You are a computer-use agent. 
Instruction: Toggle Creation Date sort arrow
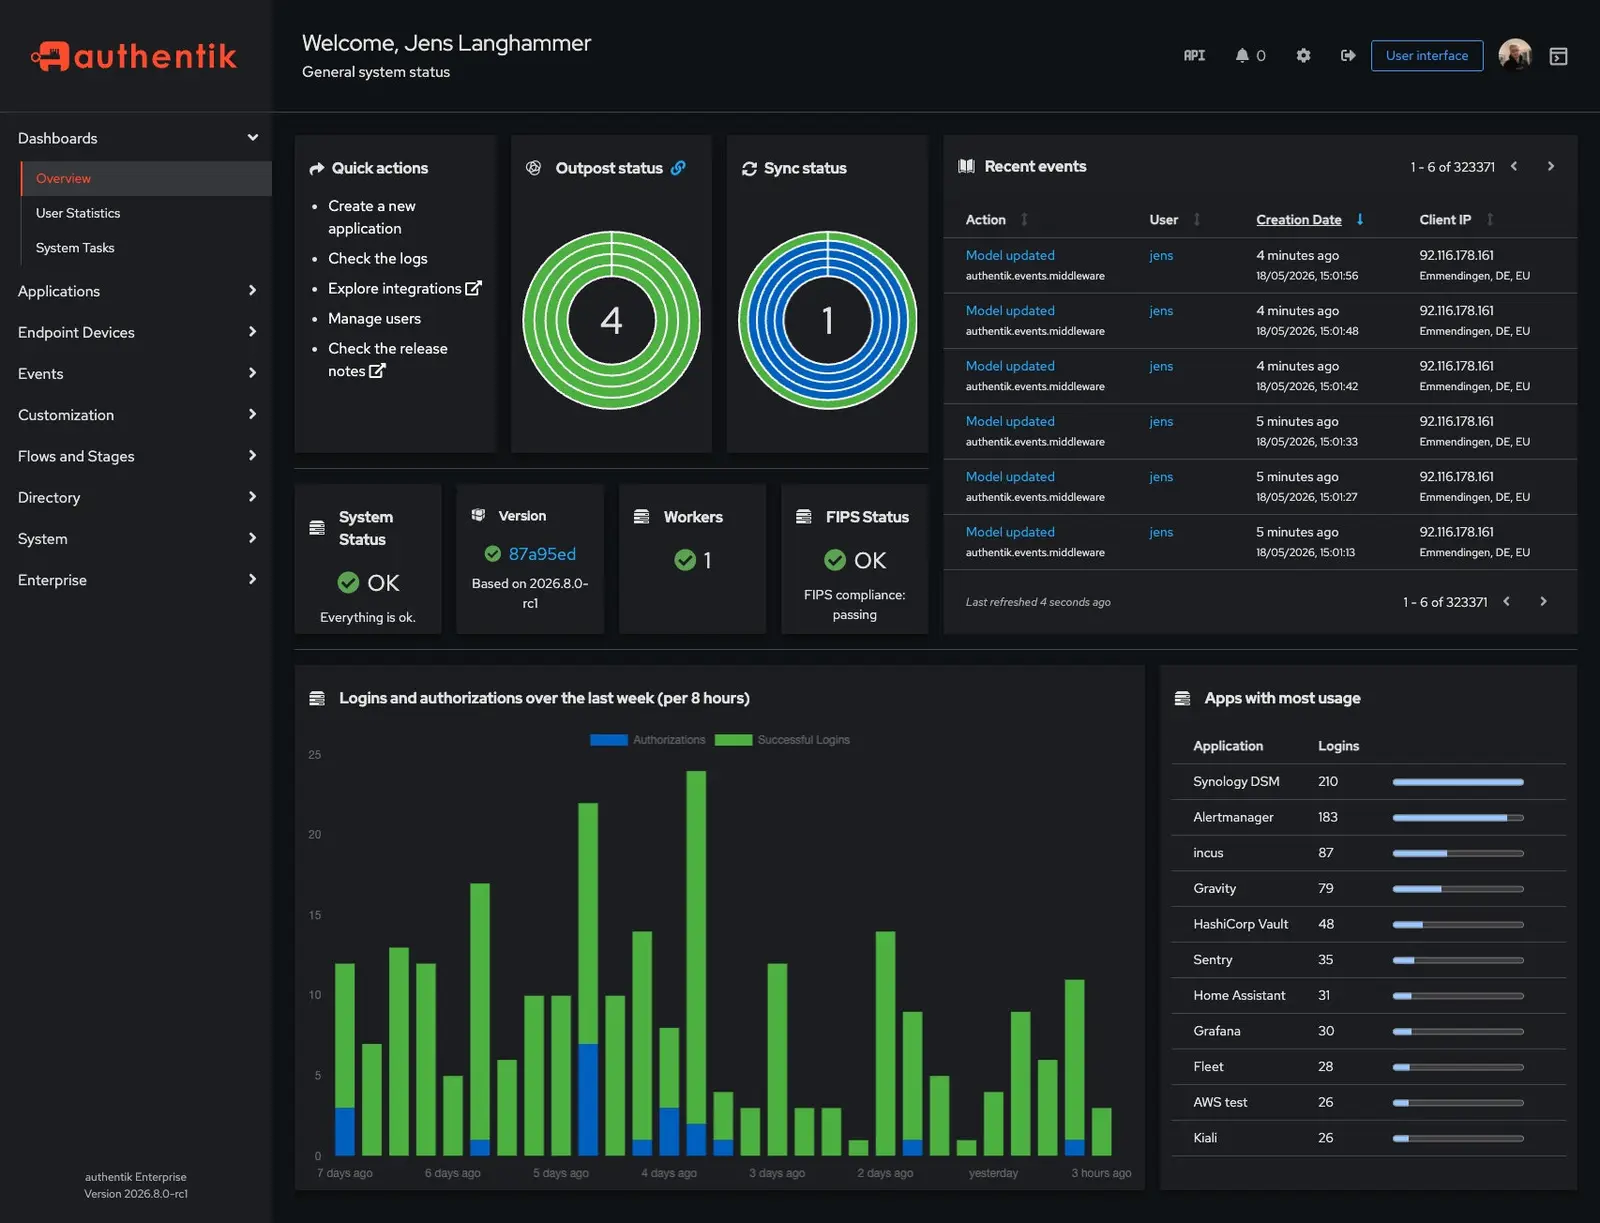point(1360,220)
